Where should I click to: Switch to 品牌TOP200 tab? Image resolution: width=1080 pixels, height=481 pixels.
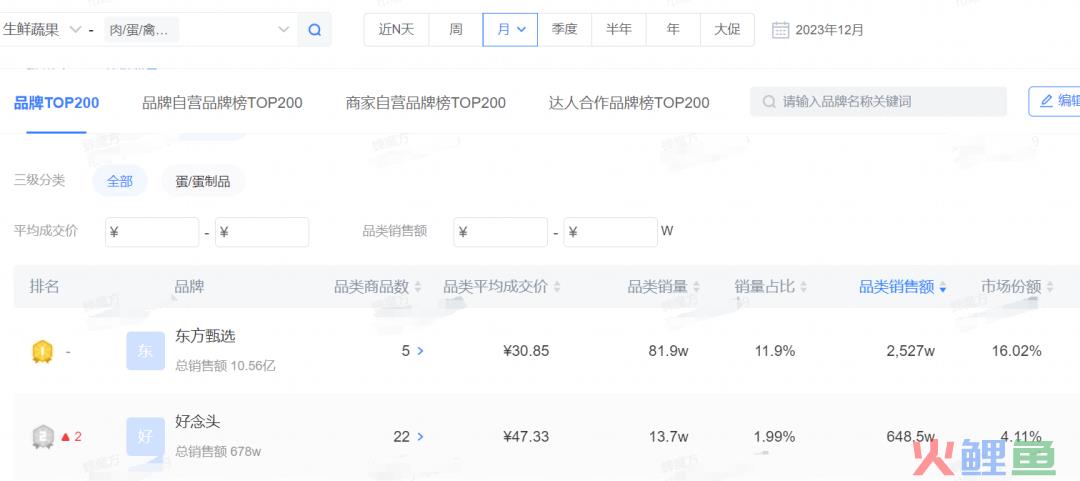(x=56, y=103)
